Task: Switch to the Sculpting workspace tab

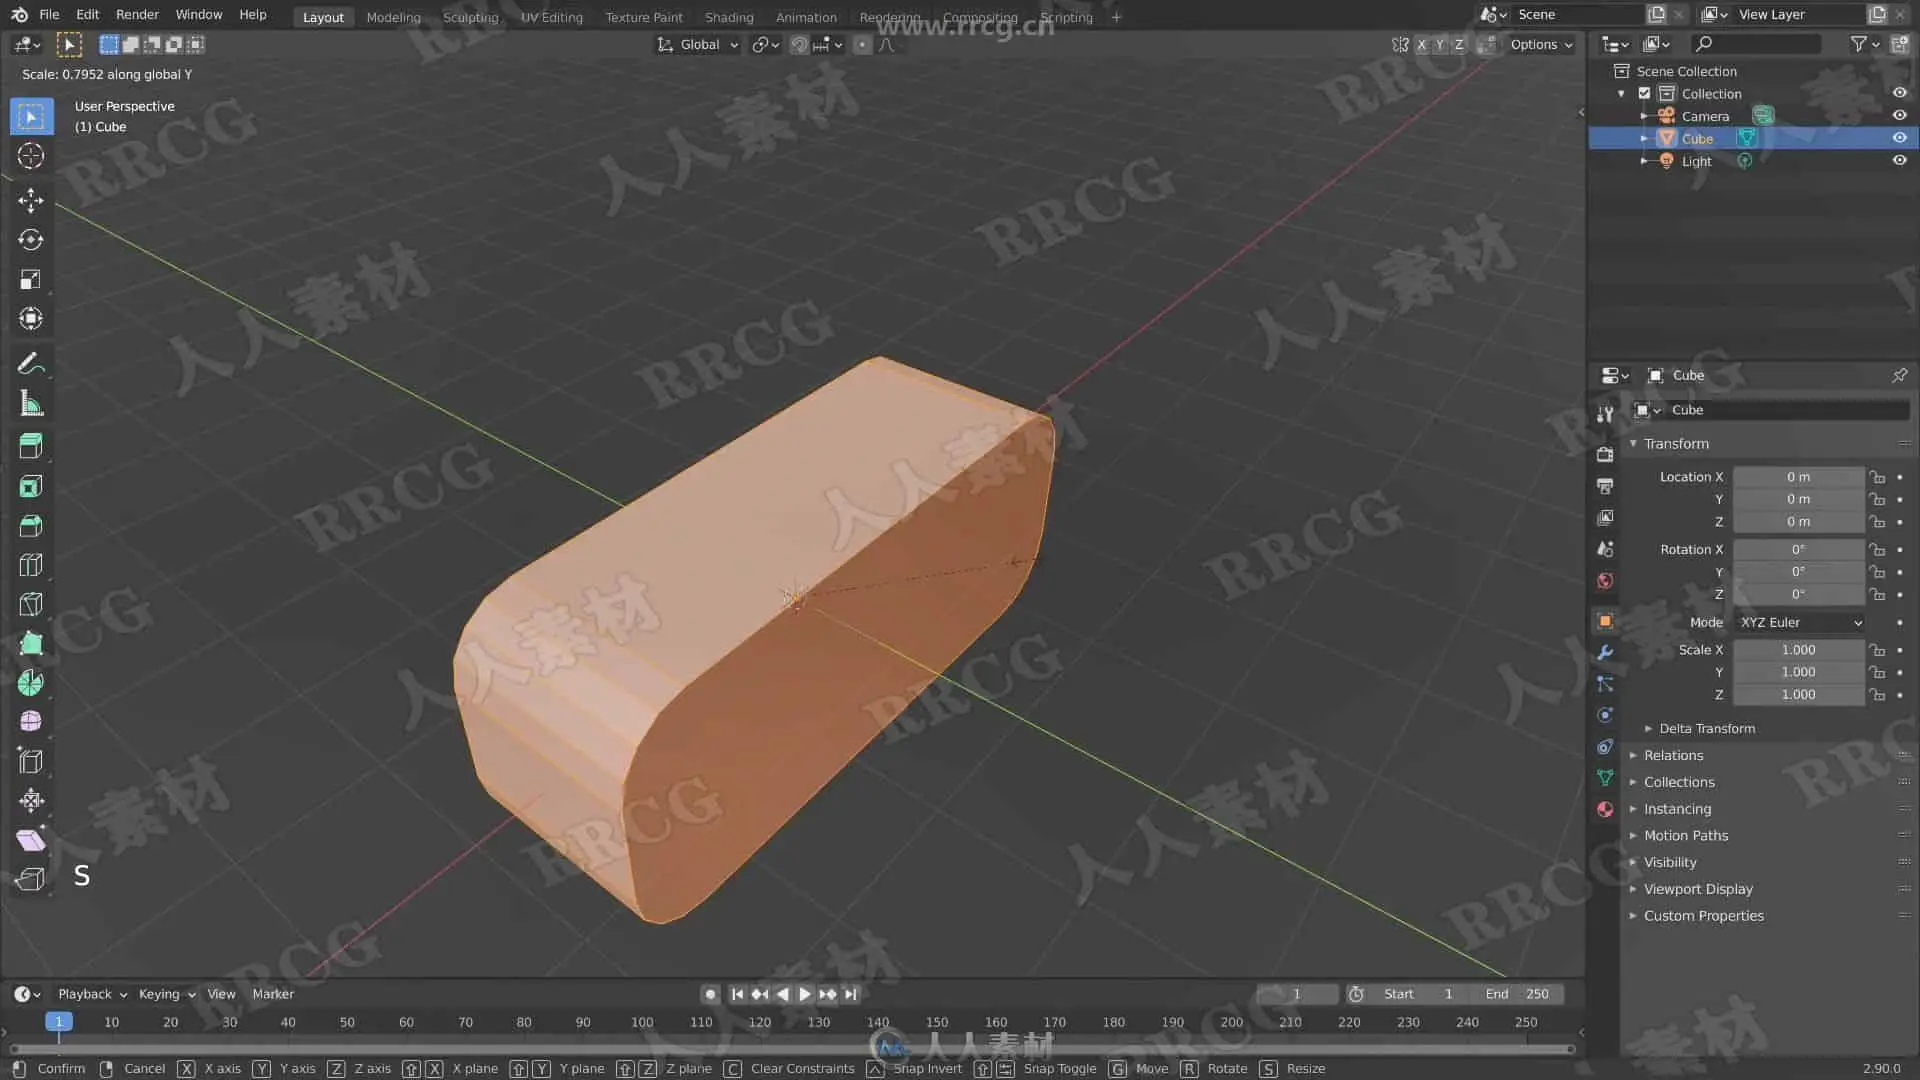Action: [x=470, y=17]
